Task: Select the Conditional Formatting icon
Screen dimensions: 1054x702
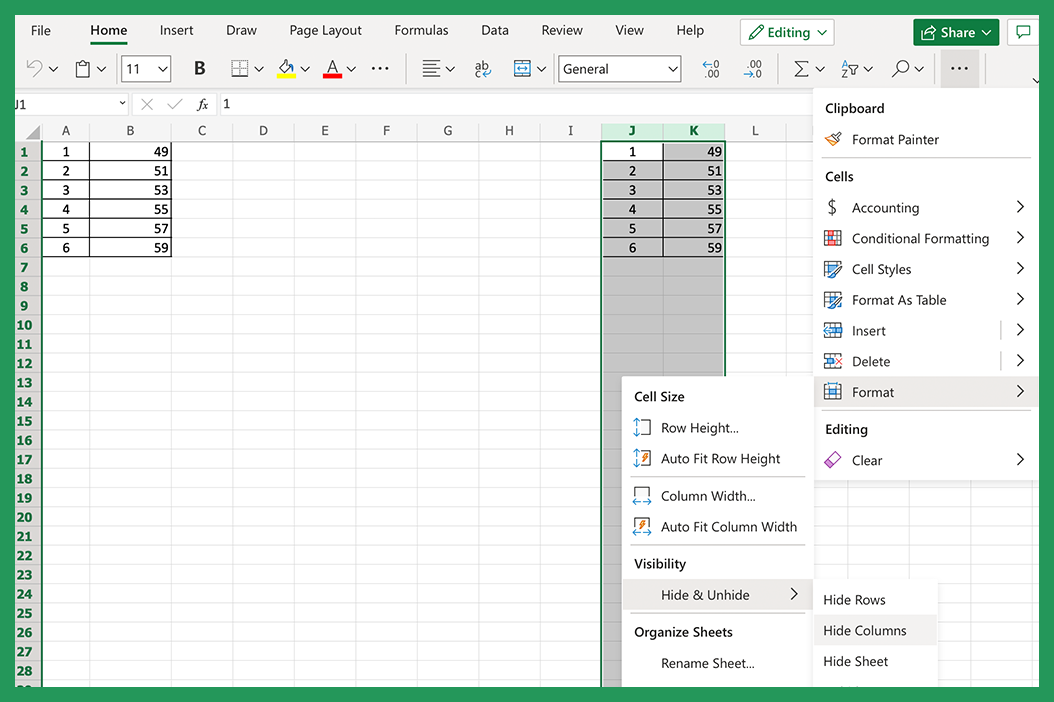Action: (833, 238)
